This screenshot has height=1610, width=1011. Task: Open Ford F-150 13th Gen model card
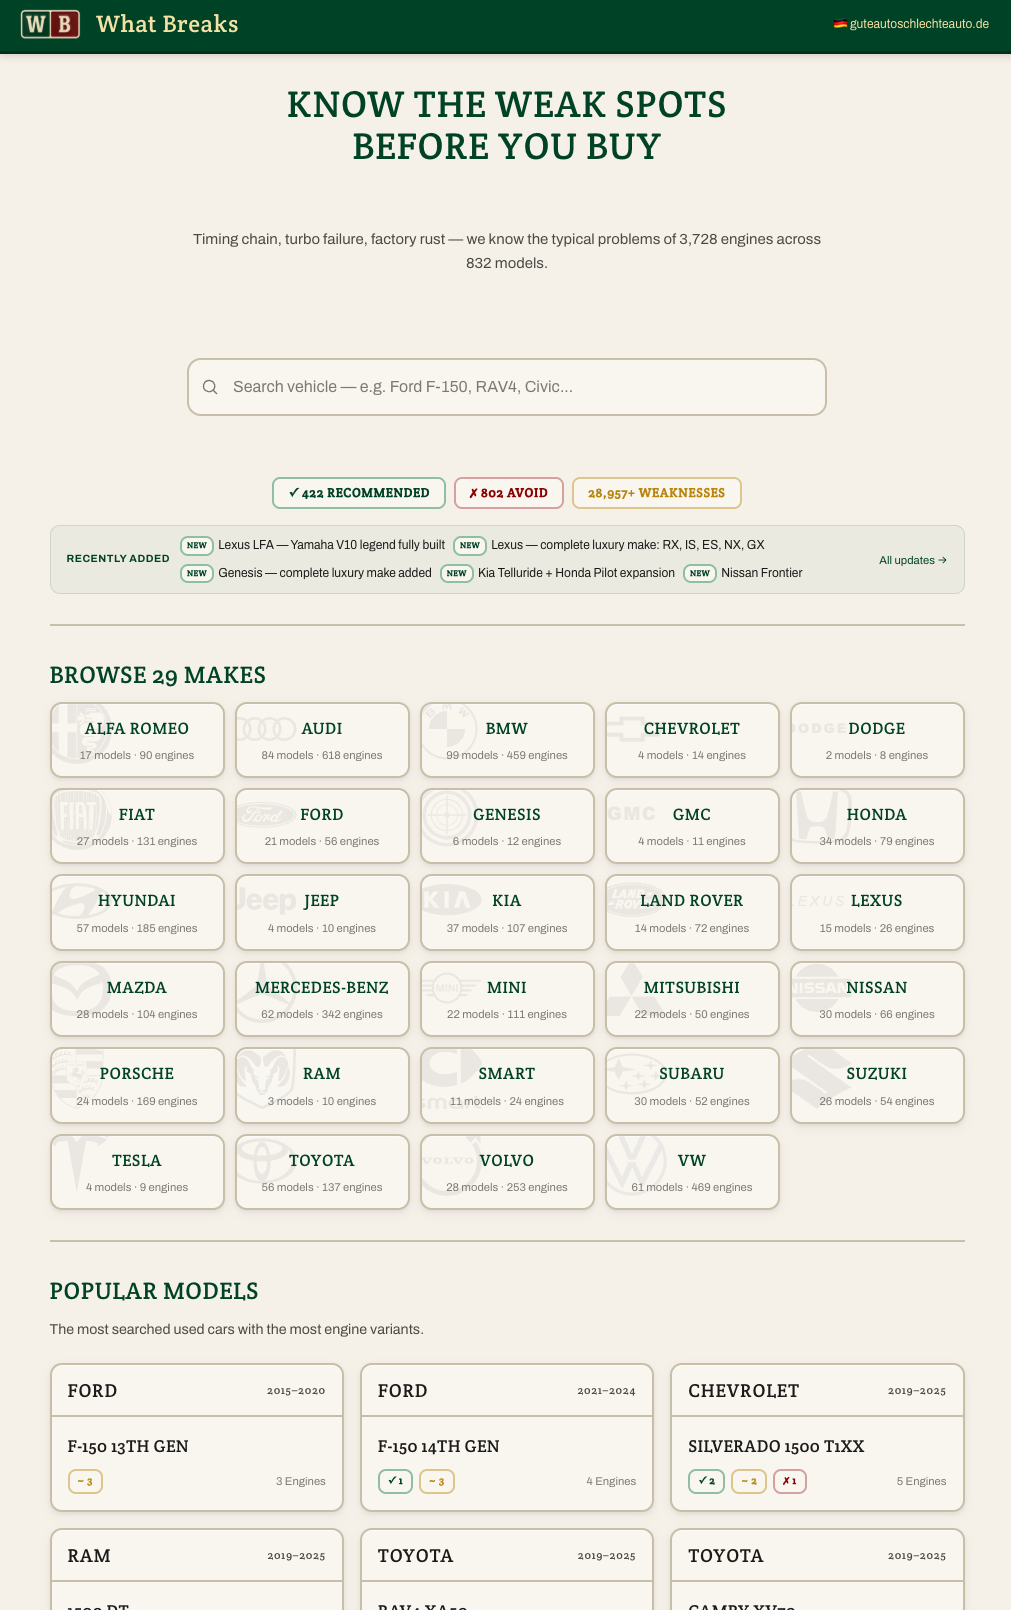197,1437
